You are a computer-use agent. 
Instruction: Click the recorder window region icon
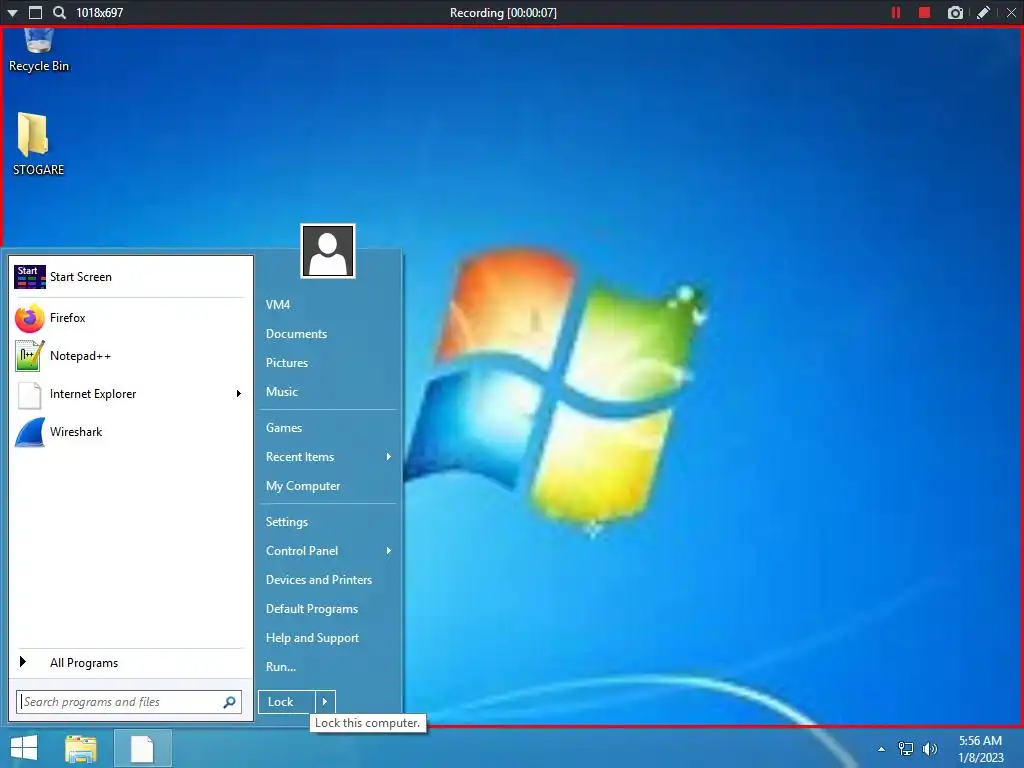[x=36, y=12]
